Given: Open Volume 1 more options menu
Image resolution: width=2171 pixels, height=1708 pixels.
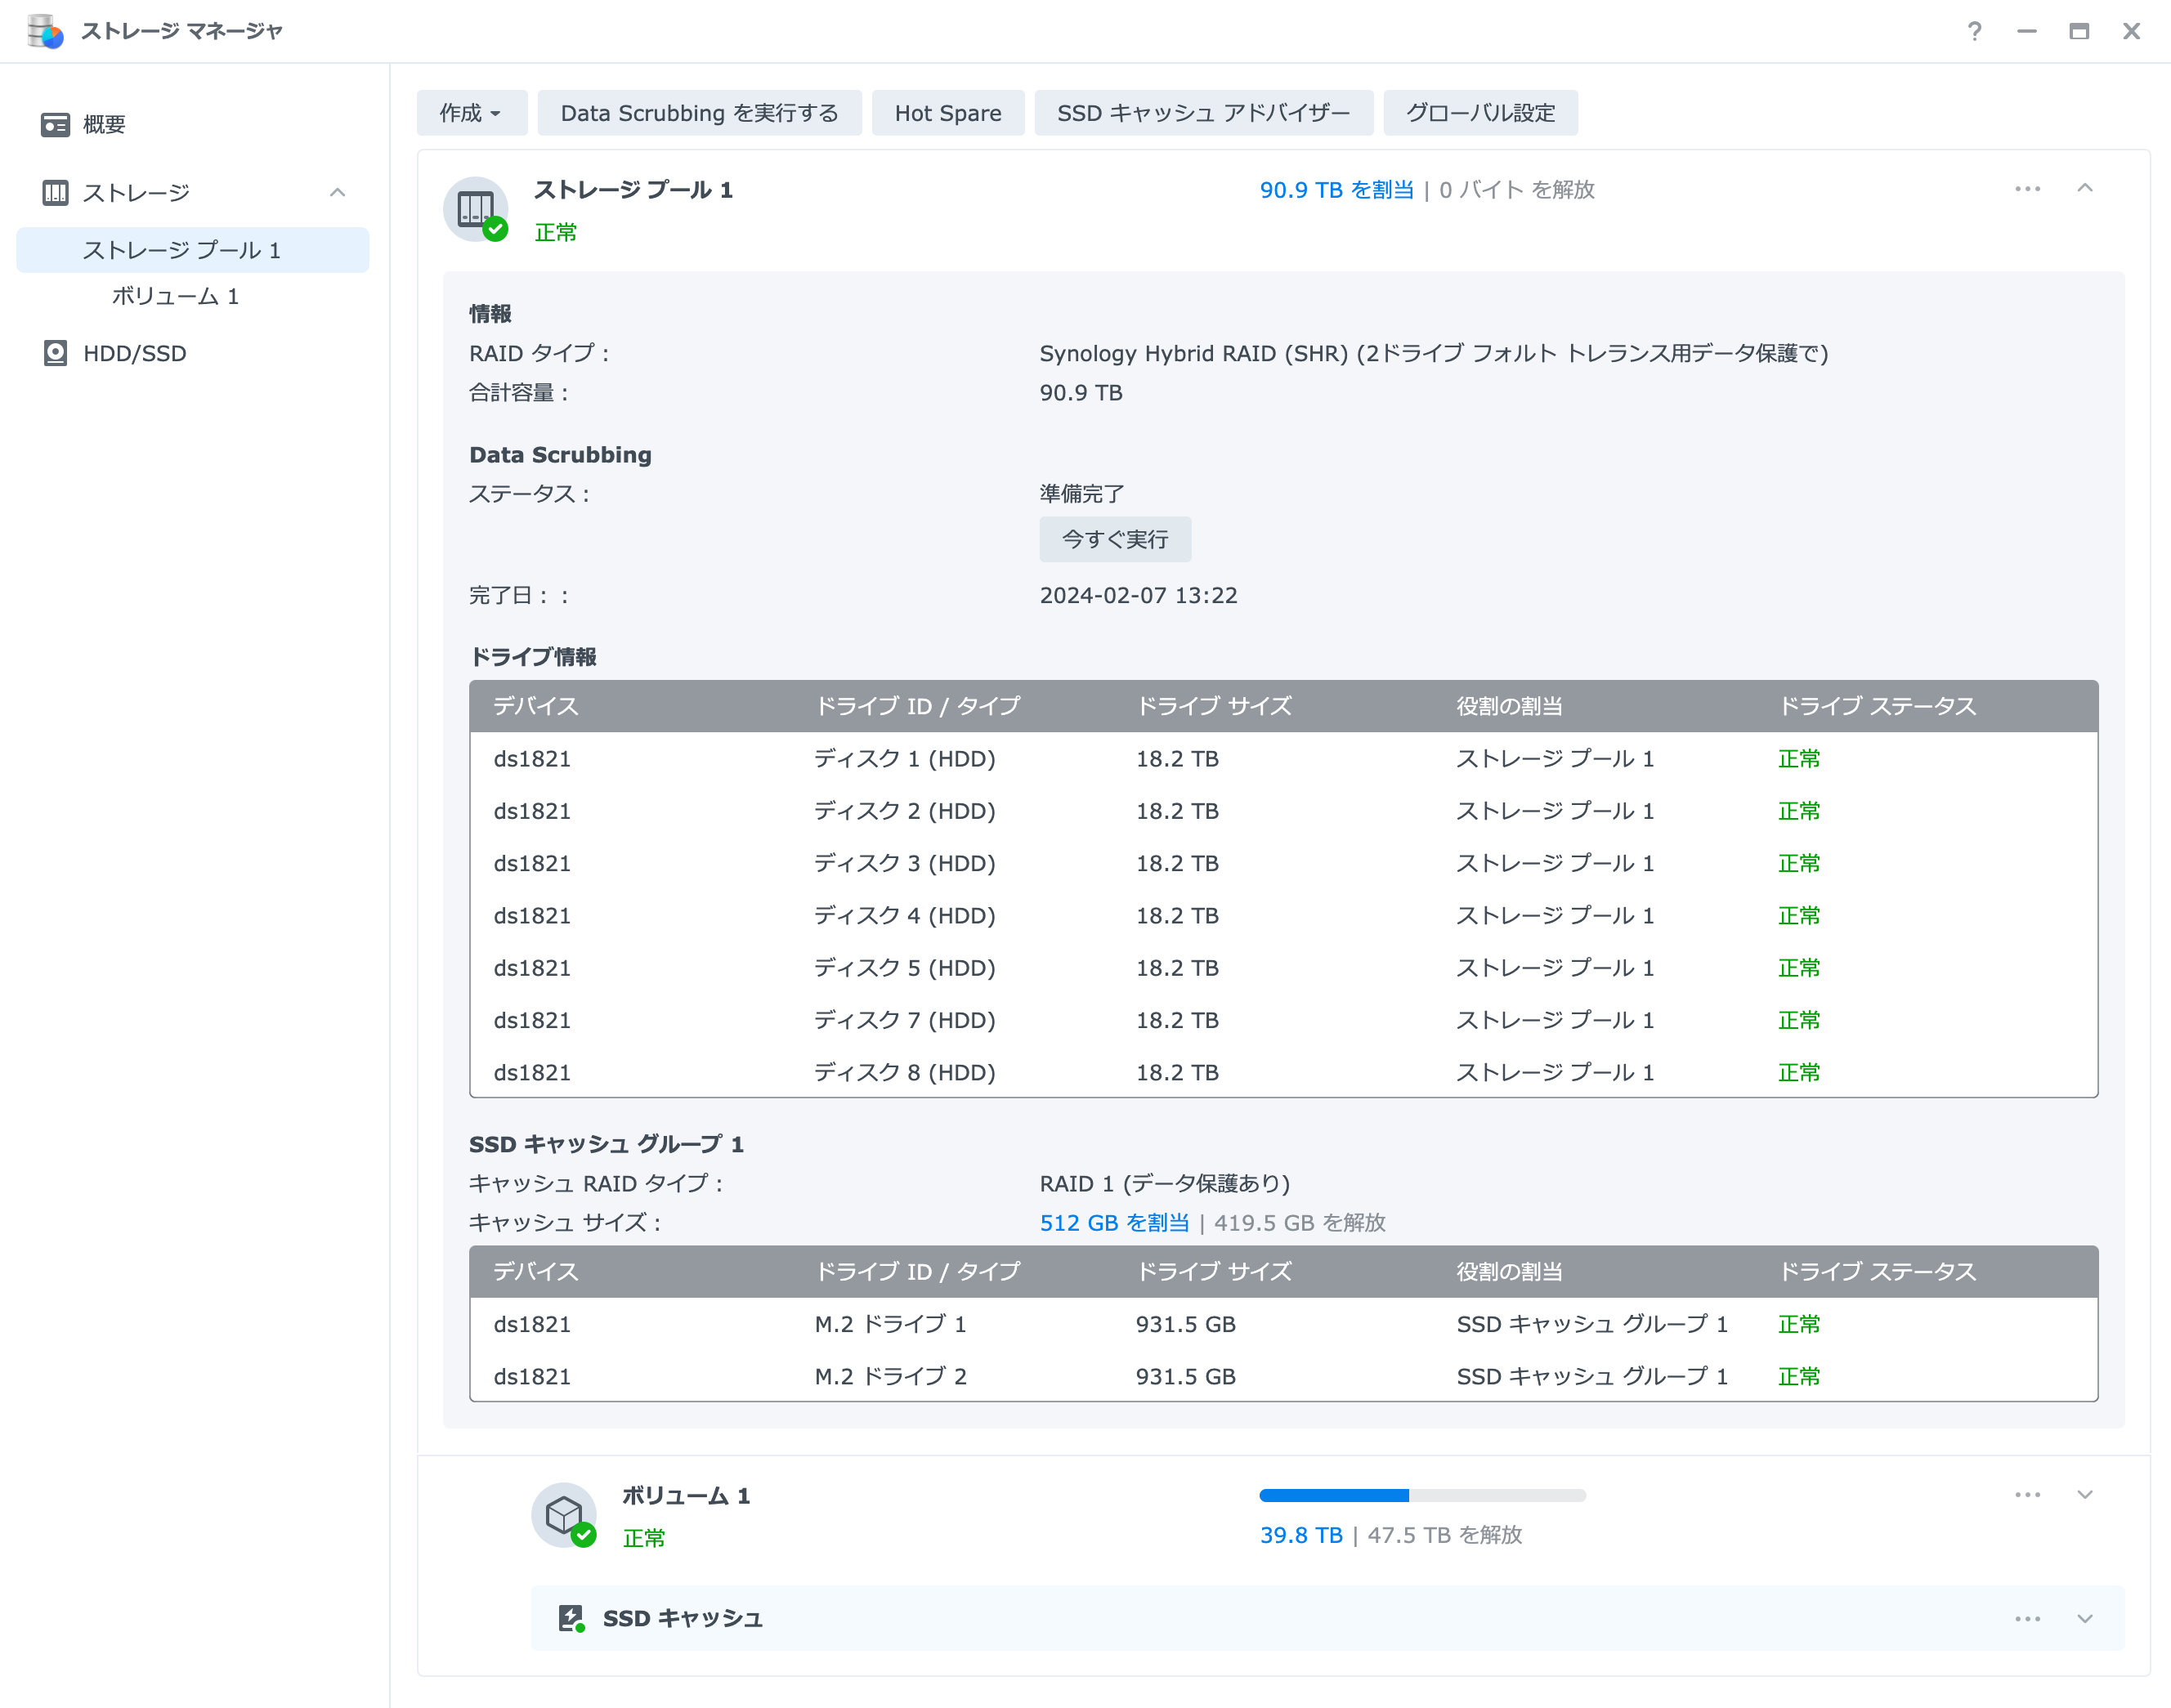Looking at the screenshot, I should click(2027, 1494).
